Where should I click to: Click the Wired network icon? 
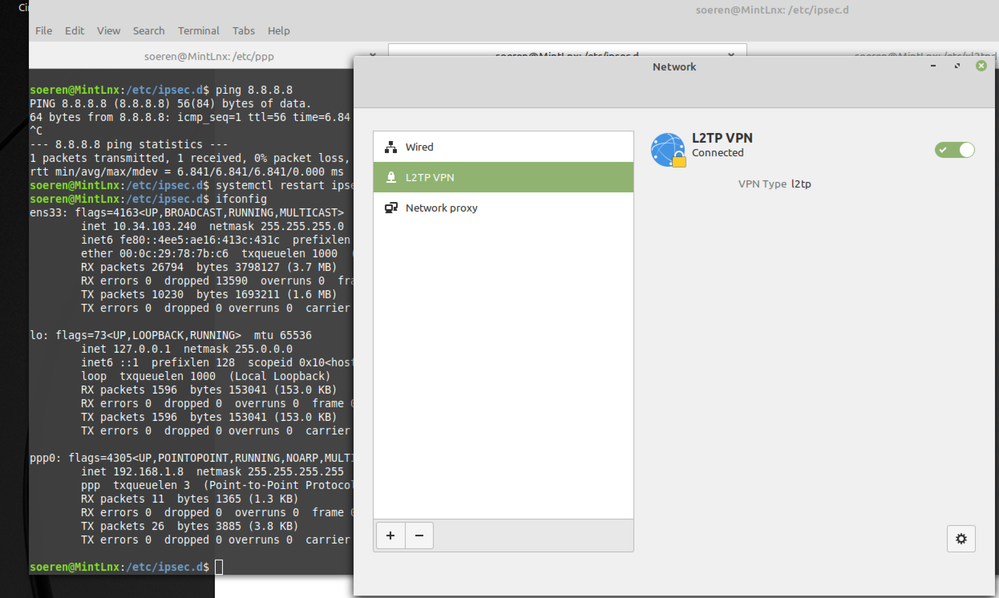pyautogui.click(x=391, y=147)
